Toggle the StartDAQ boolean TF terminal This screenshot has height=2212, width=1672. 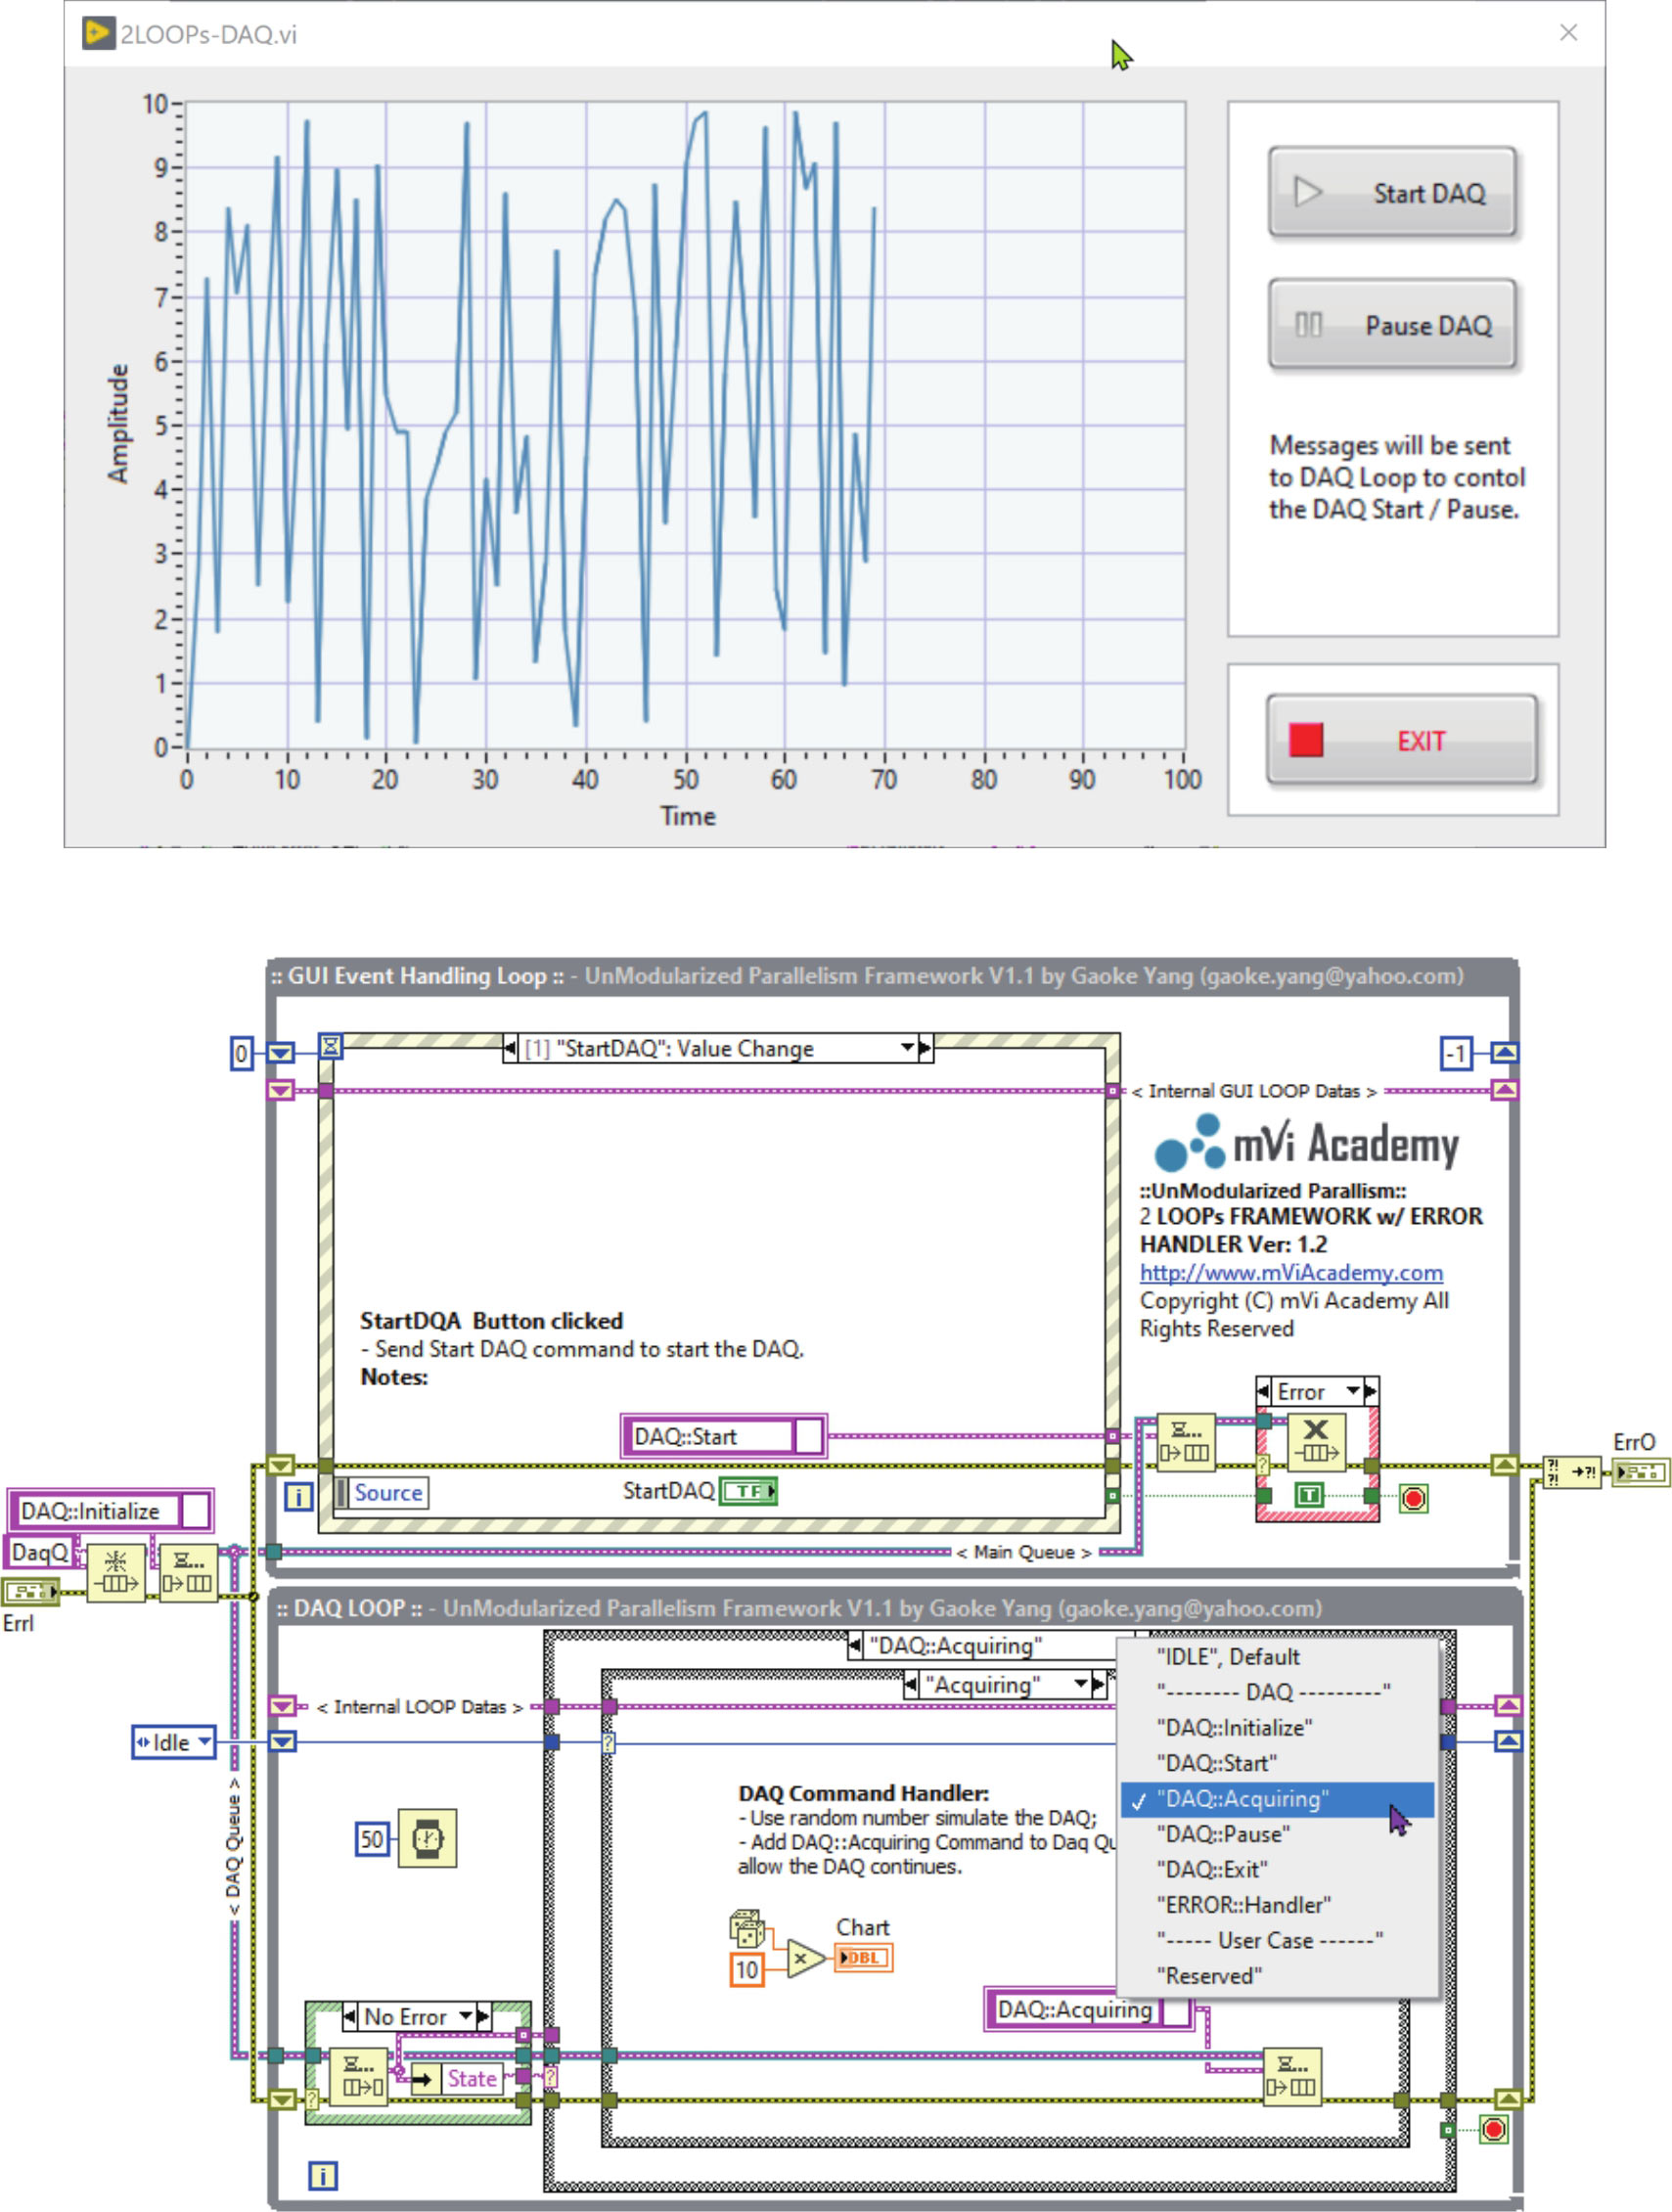748,1491
